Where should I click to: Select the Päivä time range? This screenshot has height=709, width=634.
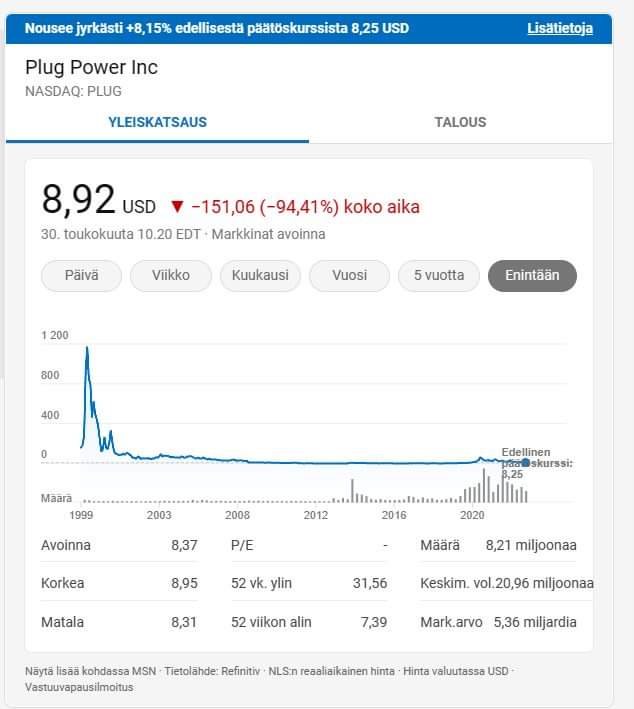pyautogui.click(x=81, y=275)
